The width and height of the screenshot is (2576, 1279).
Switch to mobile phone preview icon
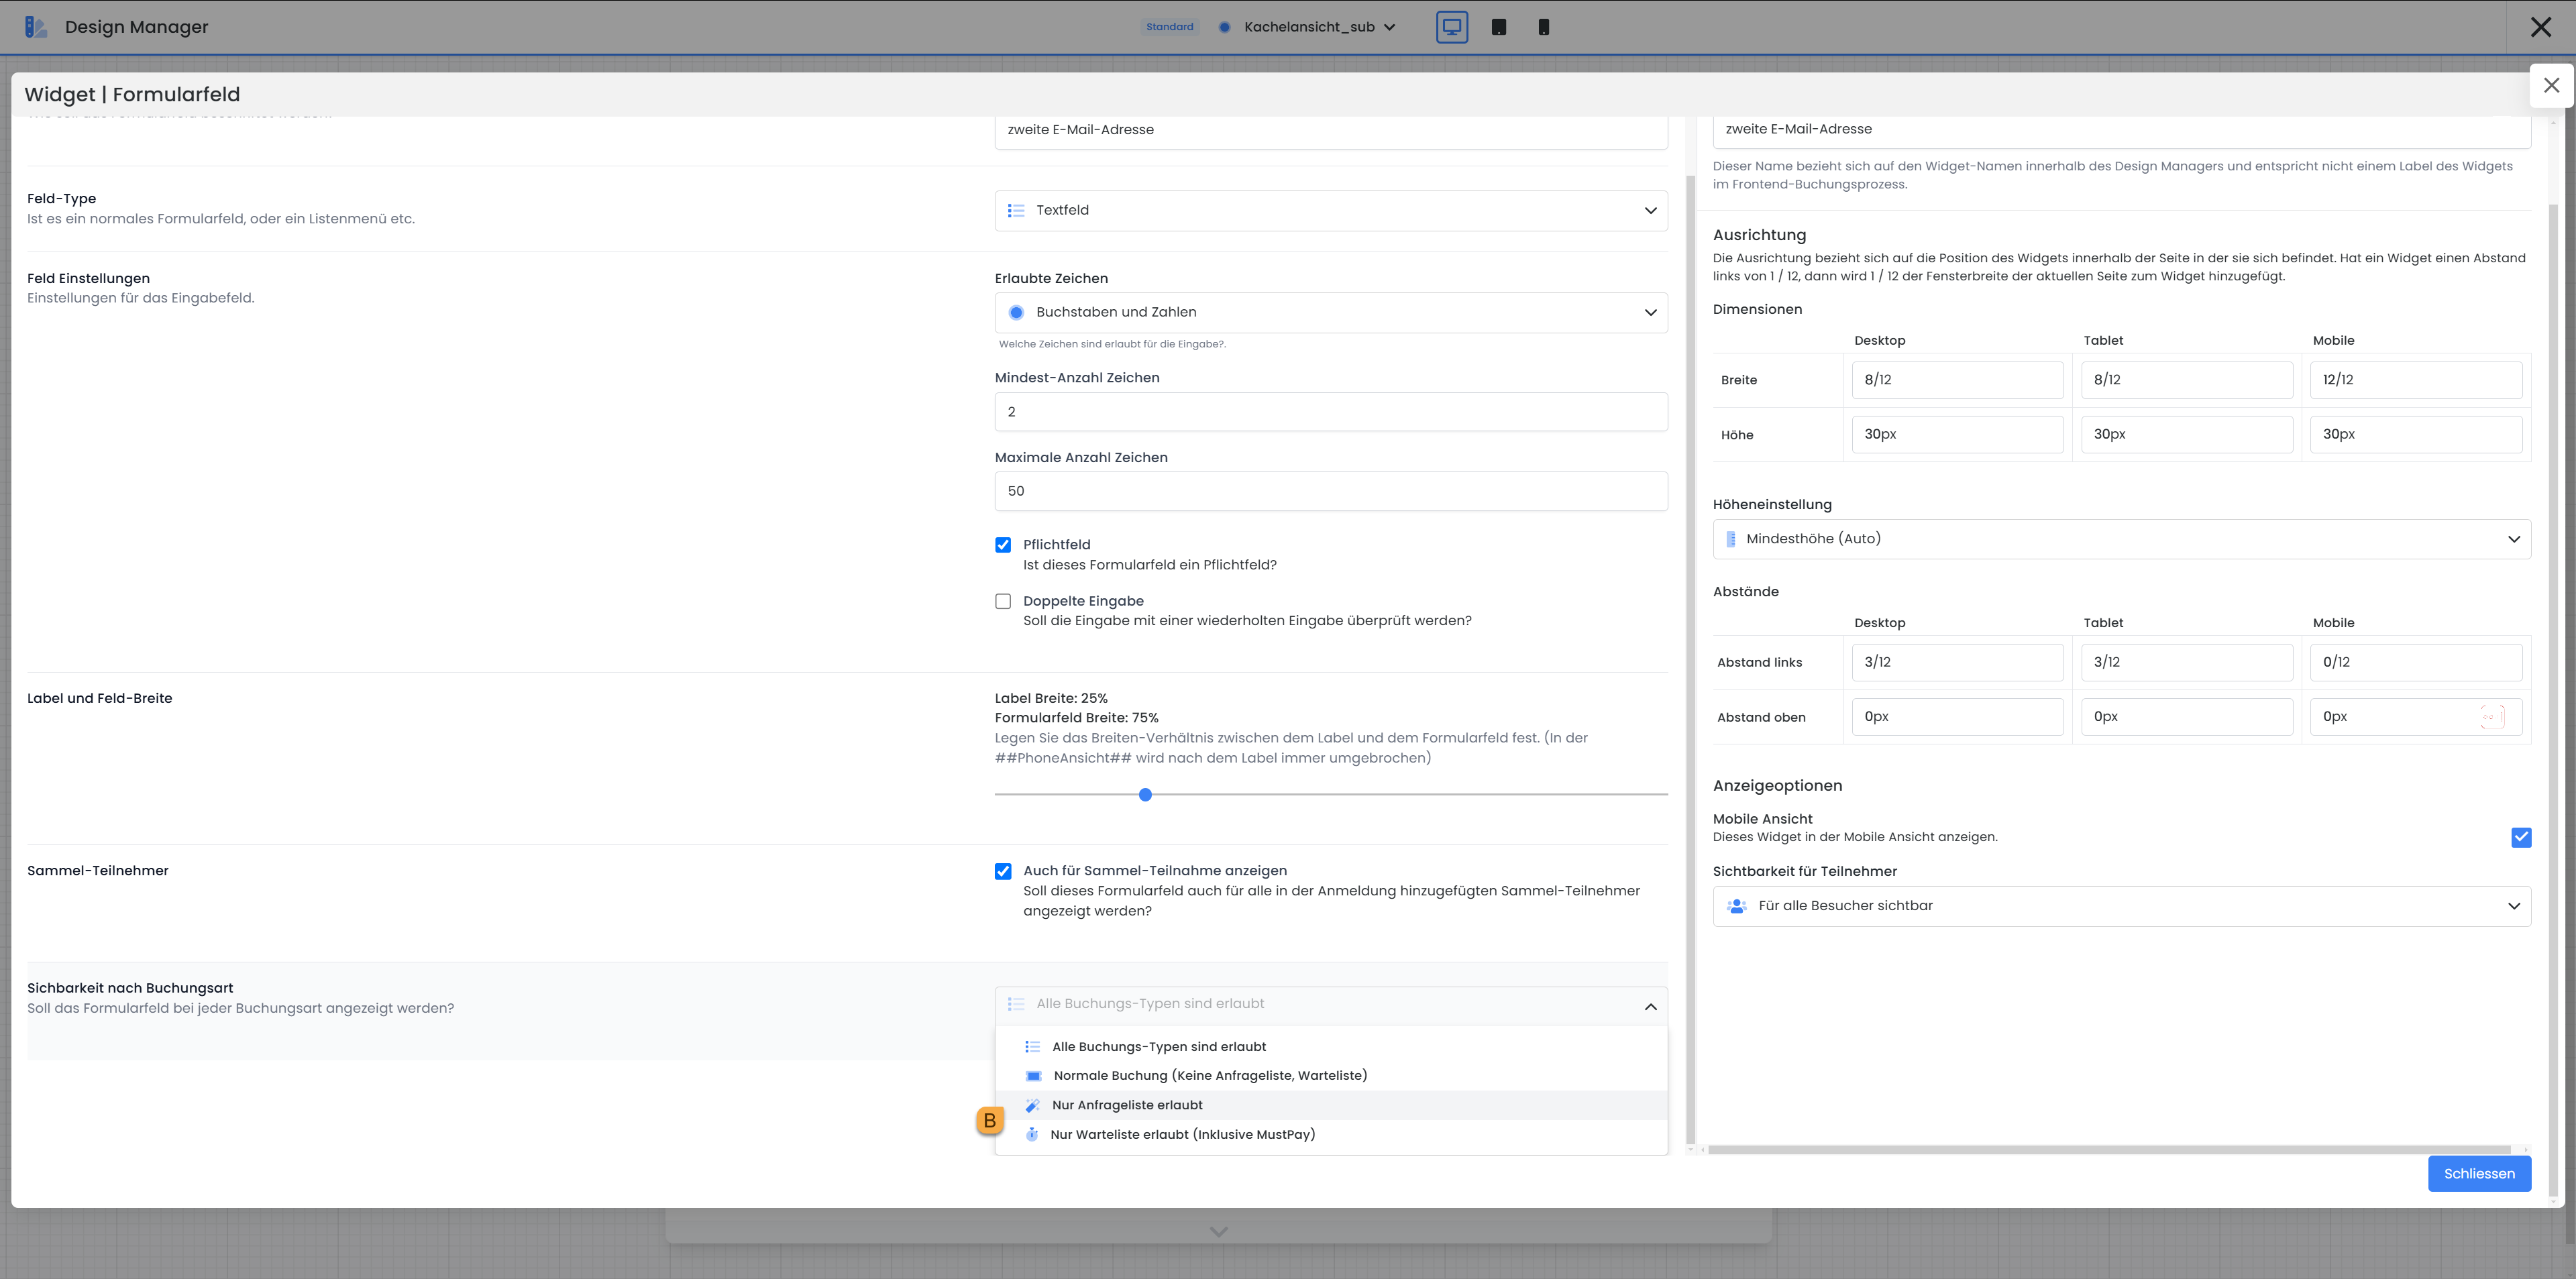point(1543,27)
